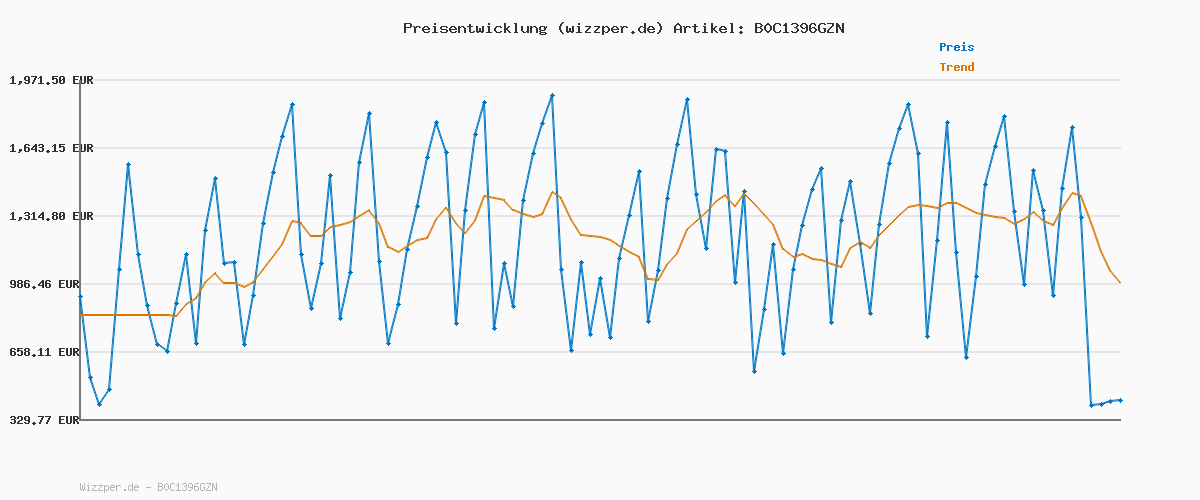This screenshot has height=500, width=1200.
Task: Click the right end of the orange trend line
Action: (x=1120, y=283)
